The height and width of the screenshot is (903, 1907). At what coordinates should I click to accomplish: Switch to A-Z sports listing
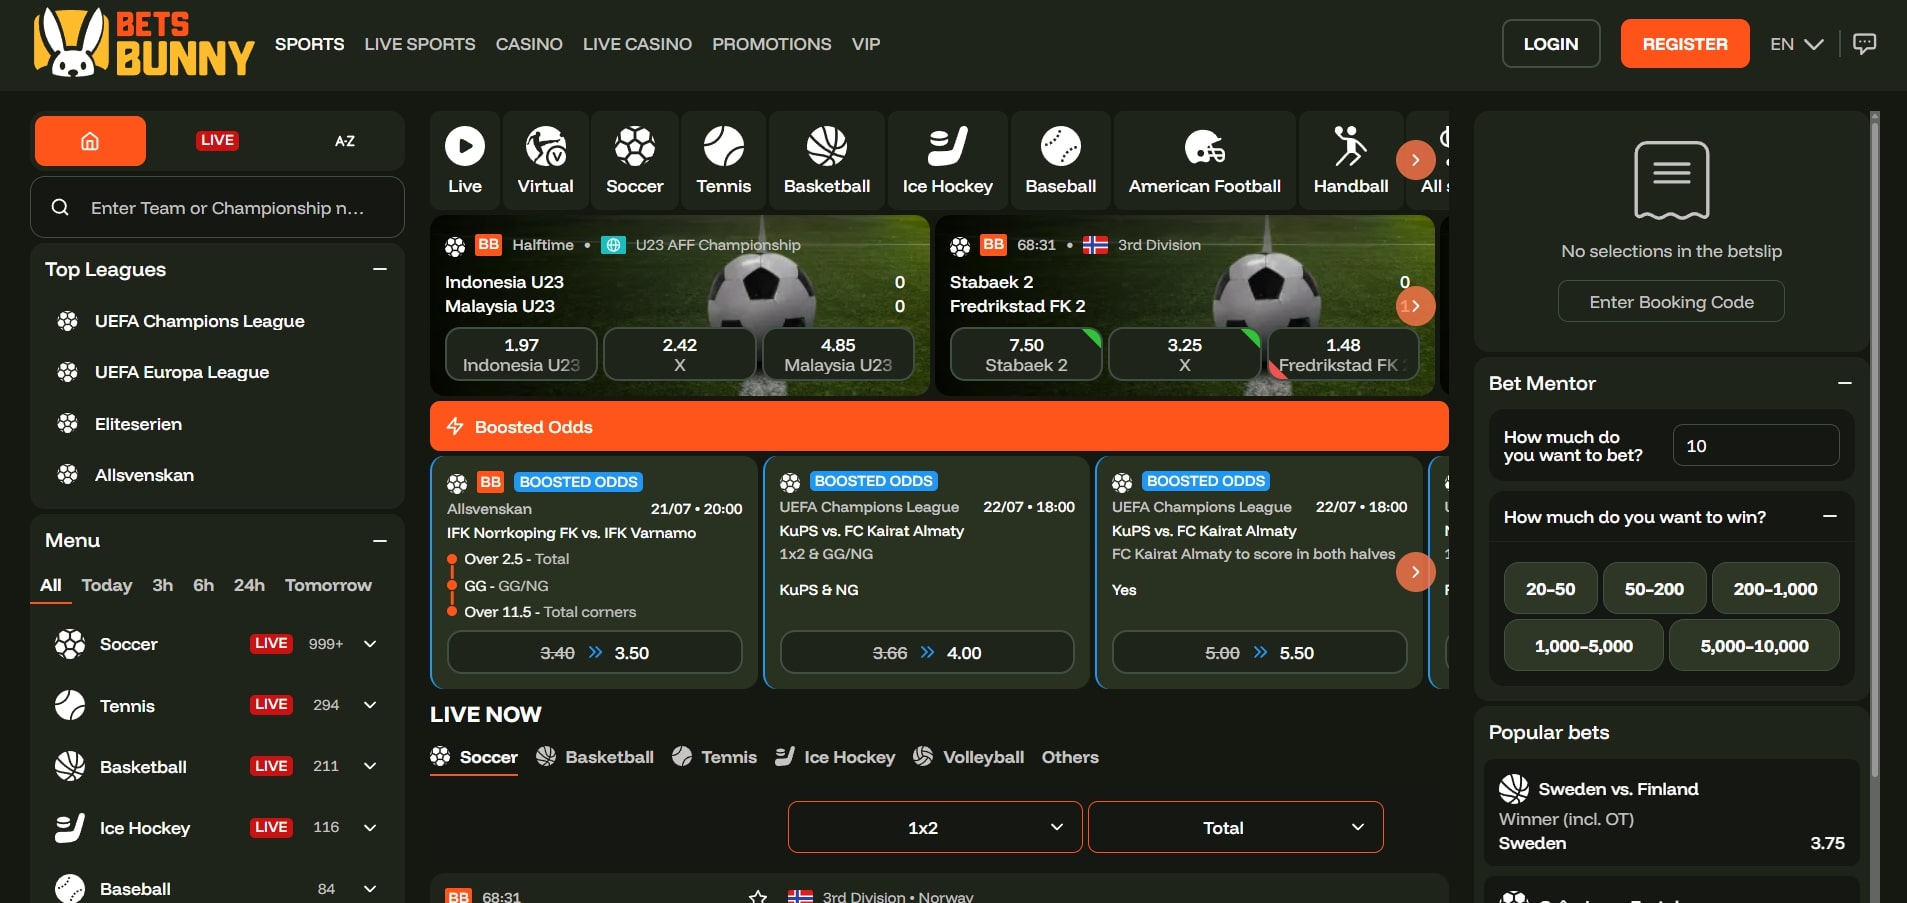click(344, 141)
